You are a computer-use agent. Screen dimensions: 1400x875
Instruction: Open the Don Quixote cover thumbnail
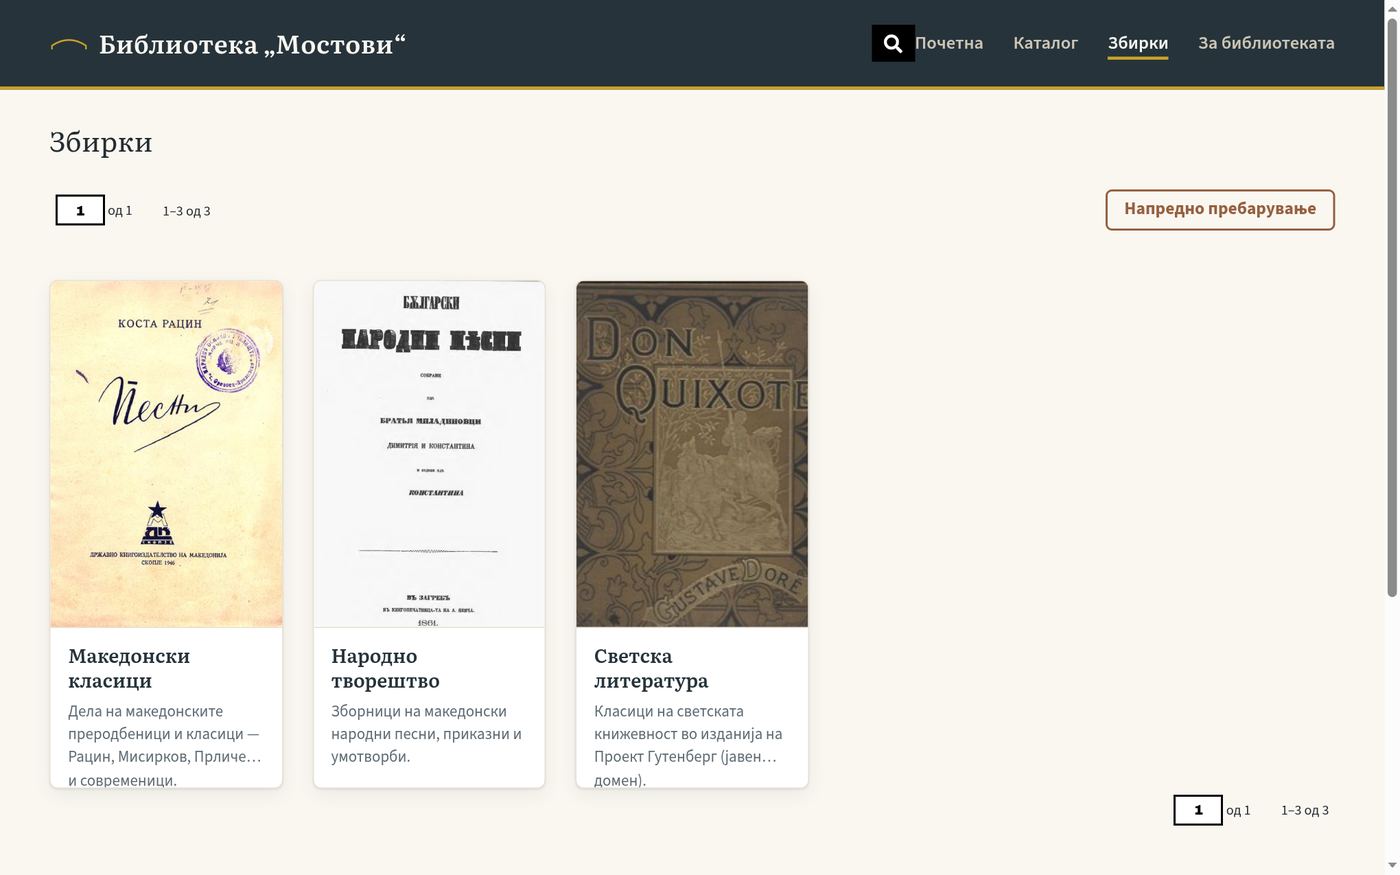692,454
